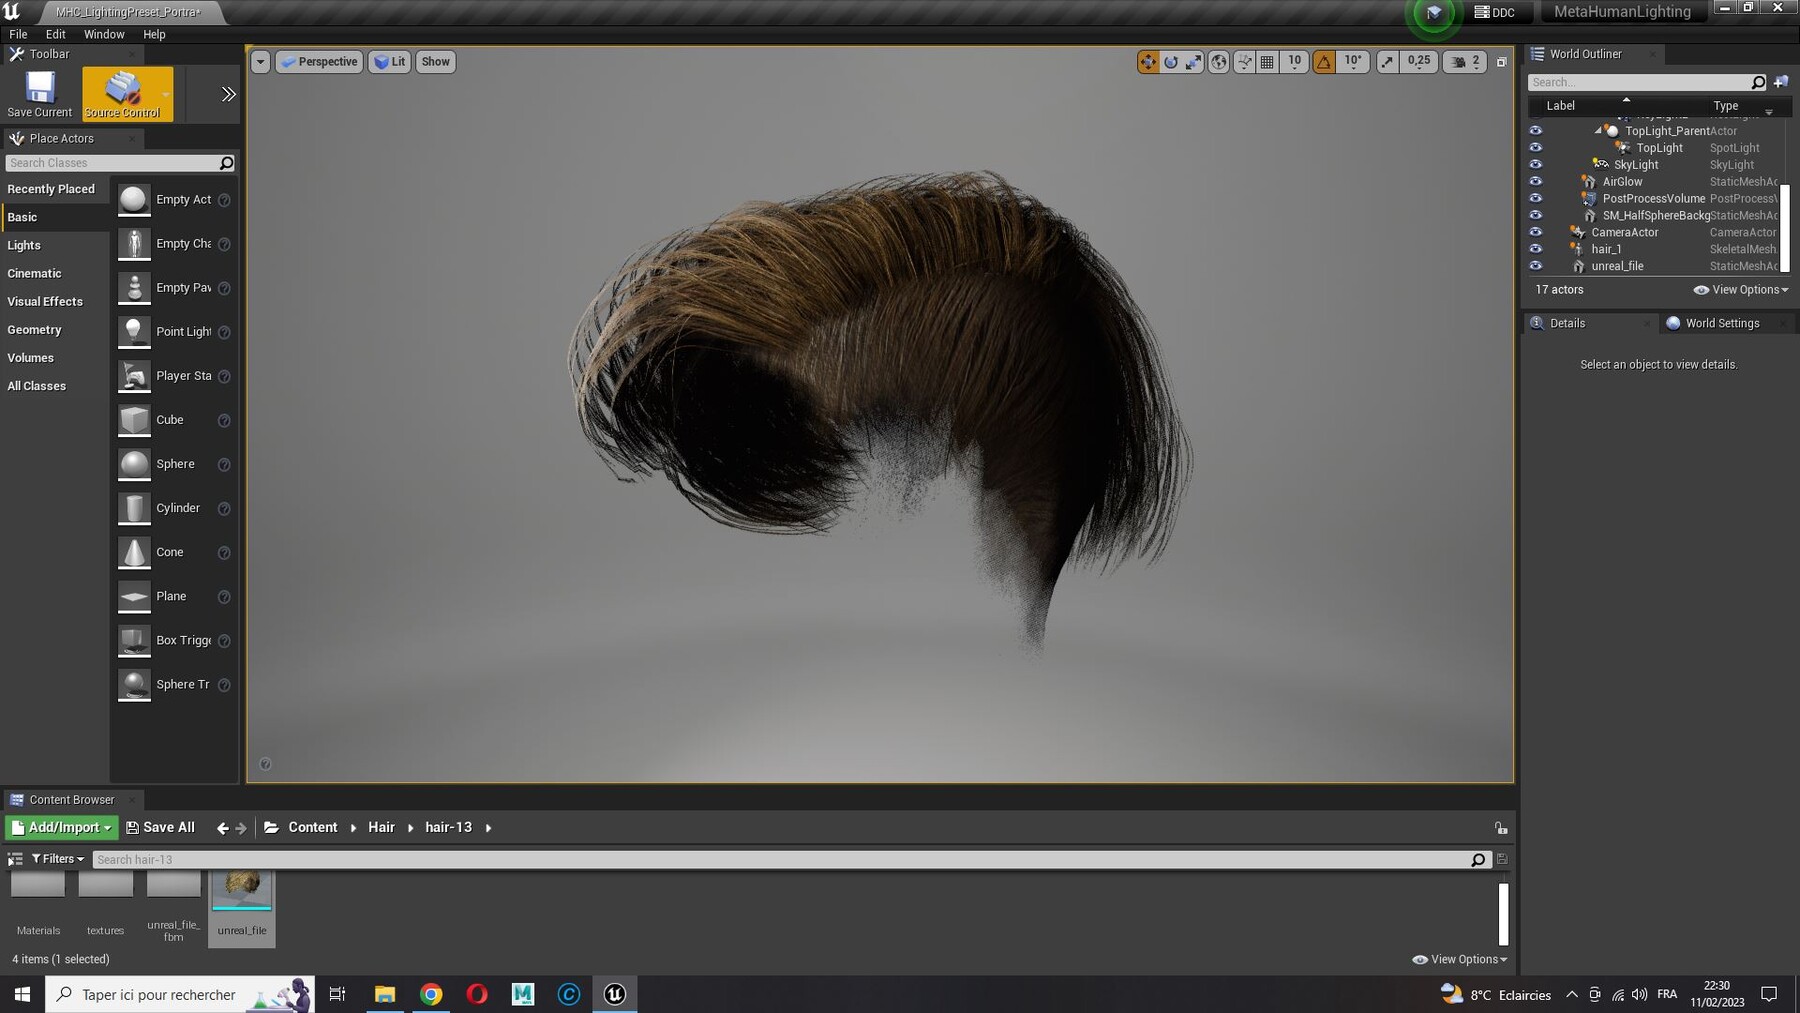Viewport: 1800px width, 1013px height.
Task: Toggle rotation snapping triangle icon
Action: pos(1324,62)
